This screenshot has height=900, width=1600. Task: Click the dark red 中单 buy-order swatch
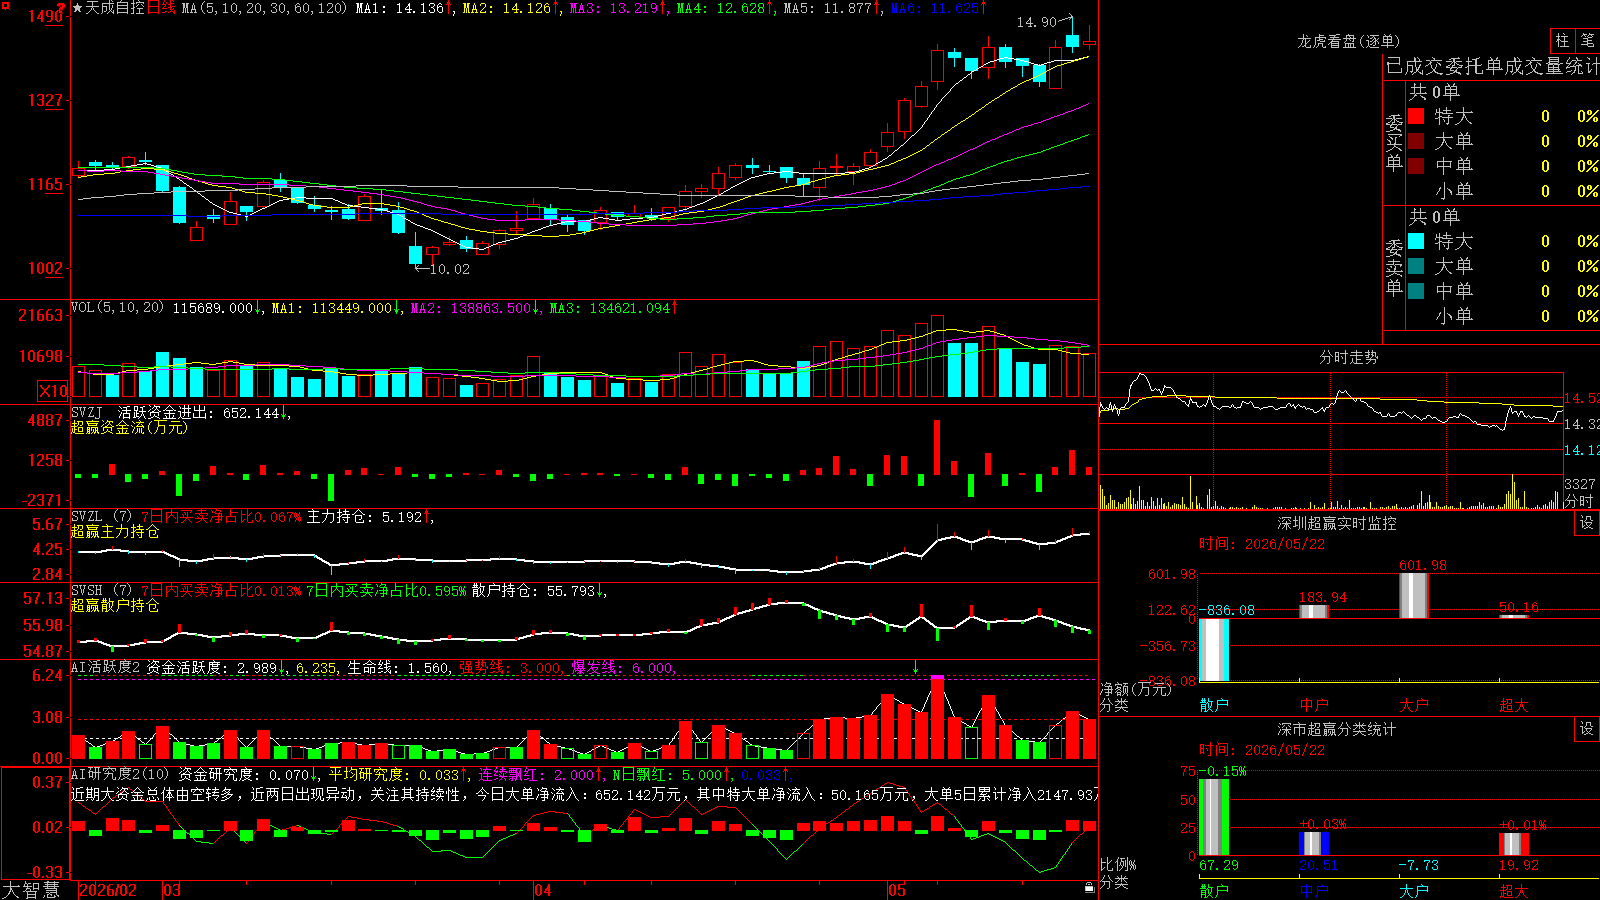pos(1416,165)
